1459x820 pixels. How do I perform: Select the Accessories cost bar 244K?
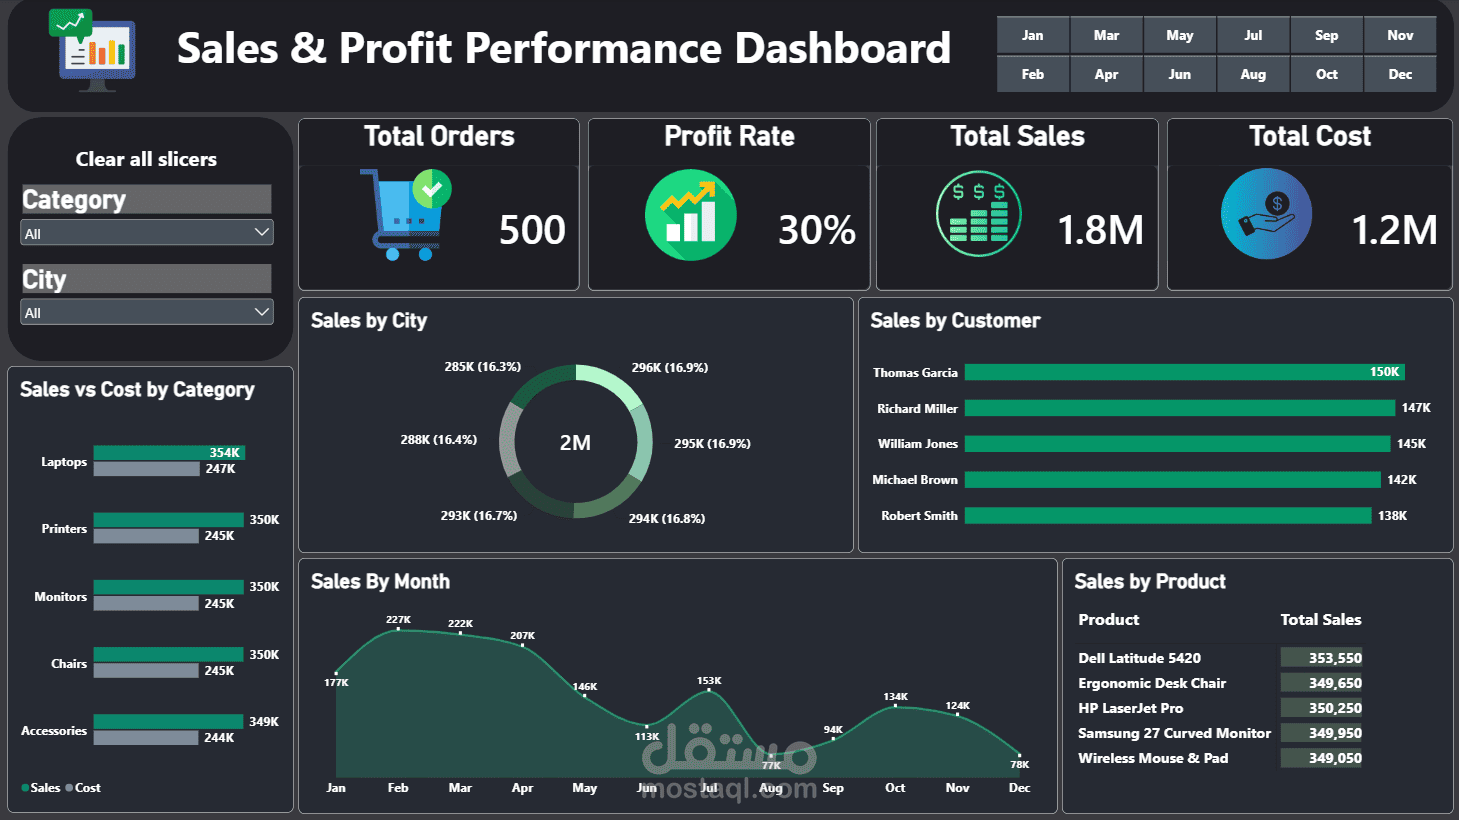[146, 738]
